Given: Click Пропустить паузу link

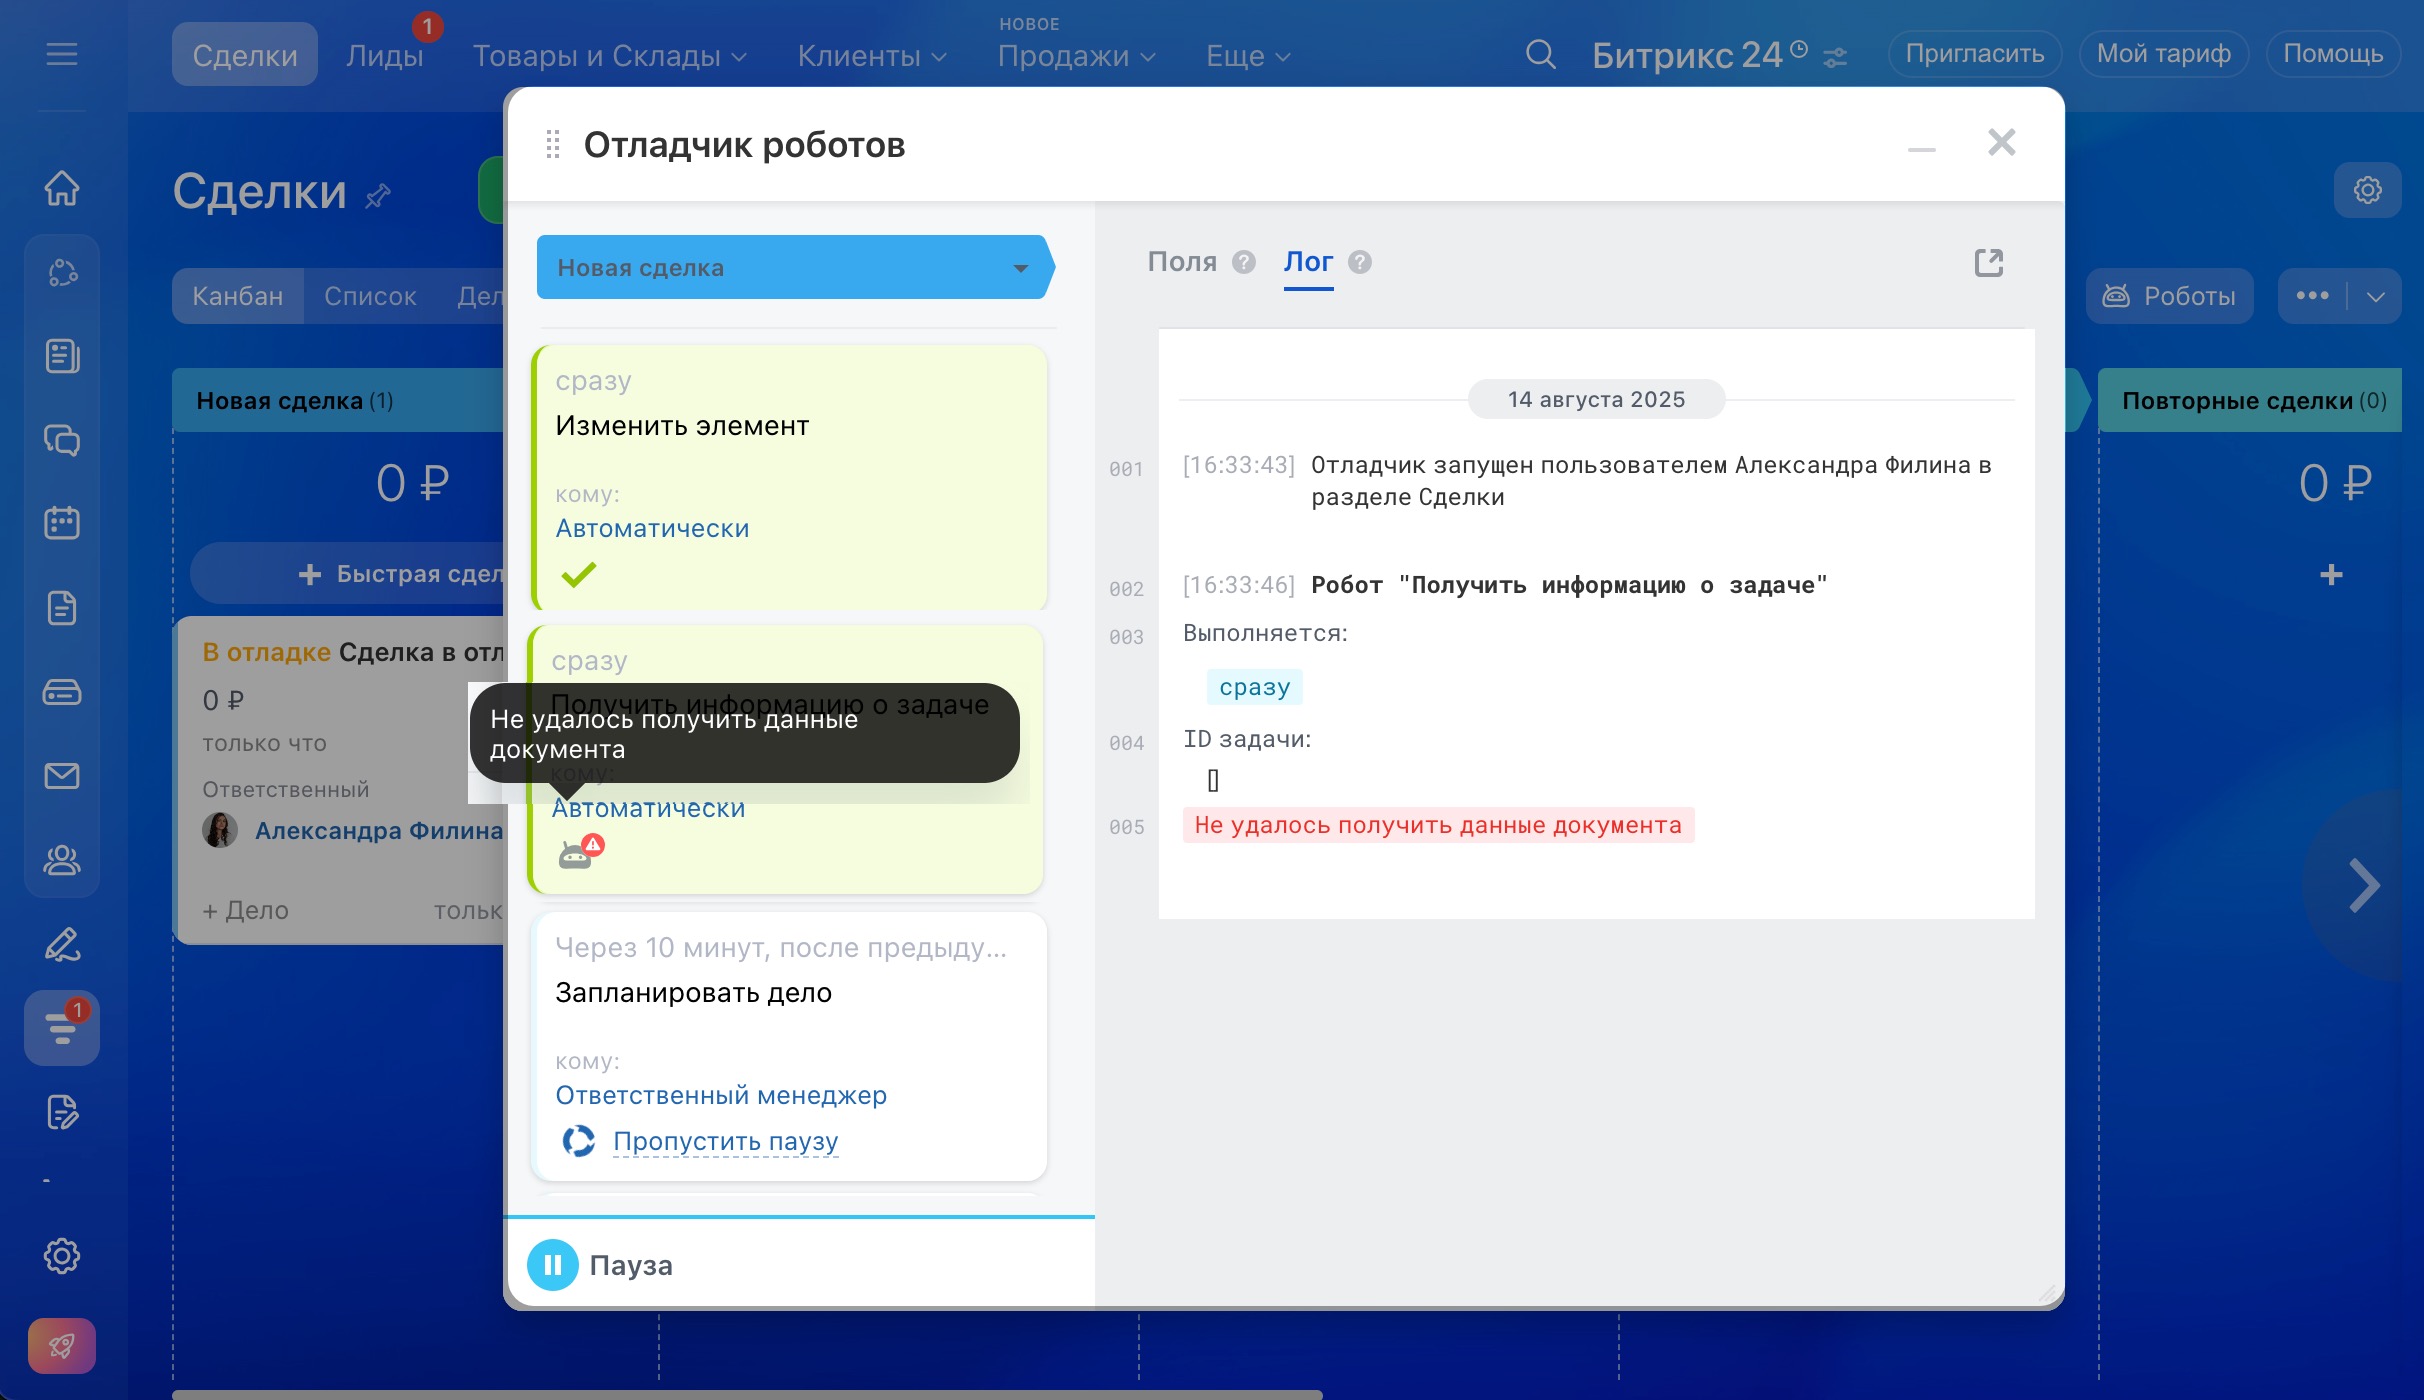Looking at the screenshot, I should point(725,1141).
